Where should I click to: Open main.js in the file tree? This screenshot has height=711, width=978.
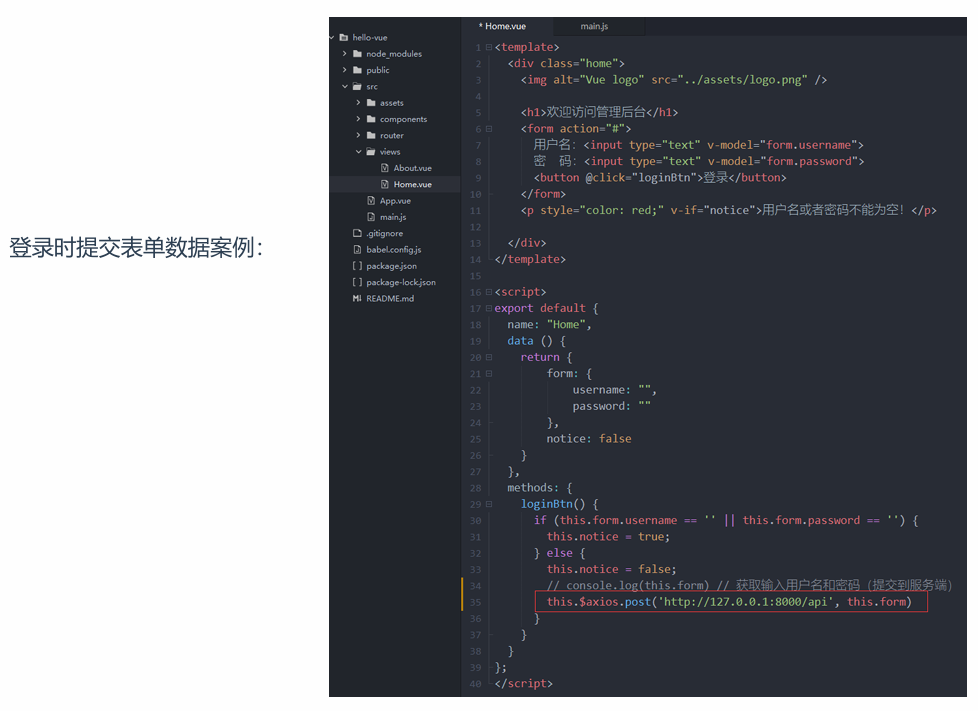point(392,217)
